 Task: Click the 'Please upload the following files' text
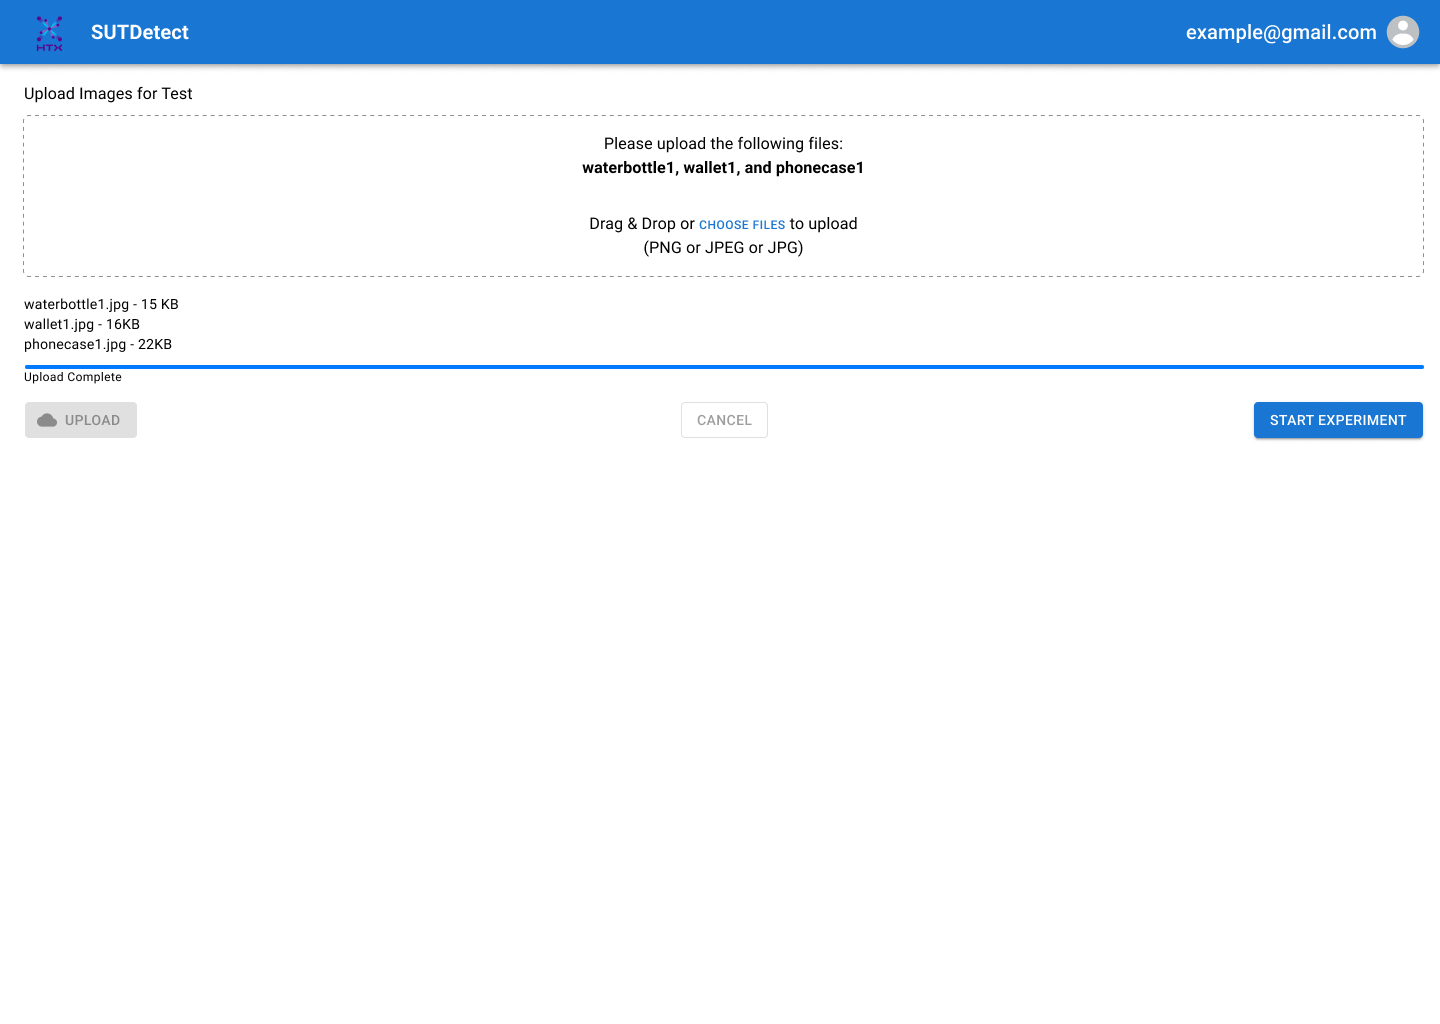coord(723,144)
